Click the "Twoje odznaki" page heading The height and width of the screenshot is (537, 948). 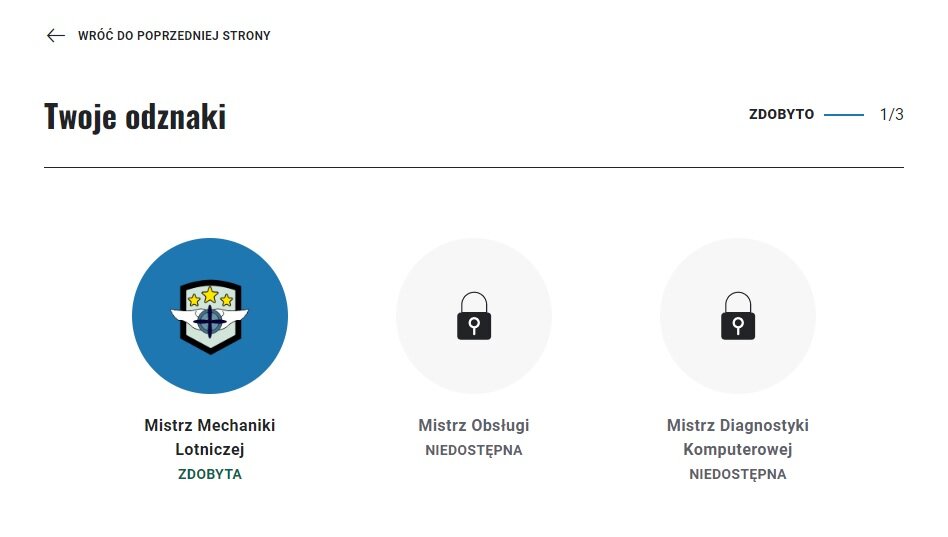135,117
